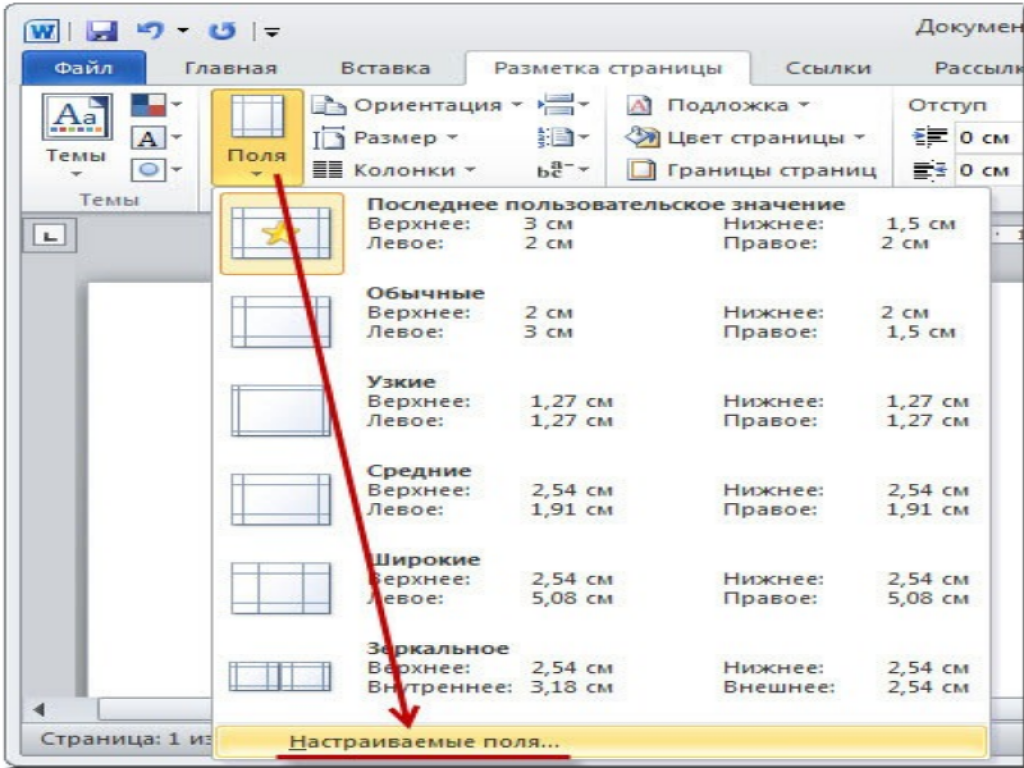The width and height of the screenshot is (1024, 768).
Task: Click the Поля margins button
Action: click(x=257, y=137)
